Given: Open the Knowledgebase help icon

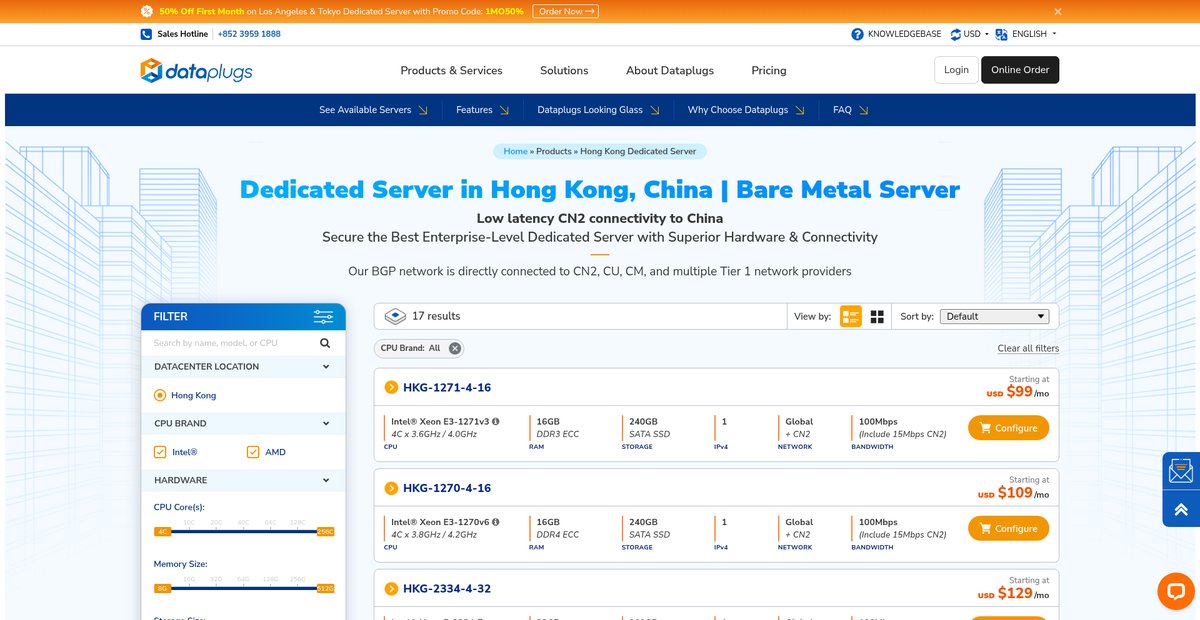Looking at the screenshot, I should point(857,34).
